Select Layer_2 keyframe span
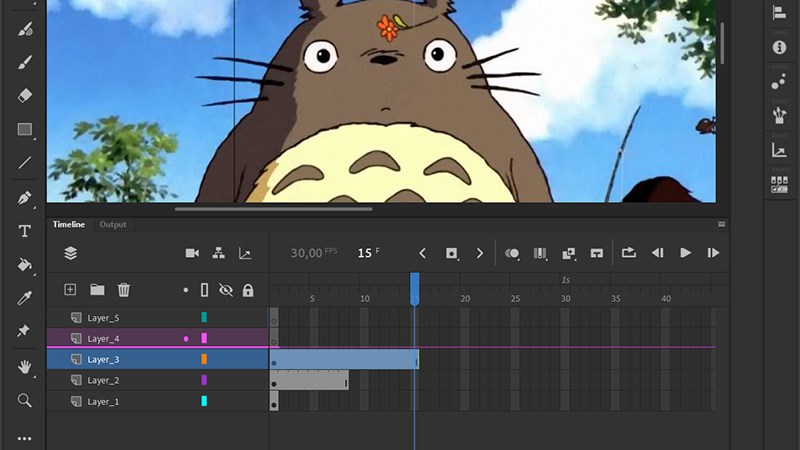The width and height of the screenshot is (800, 450). tap(309, 381)
